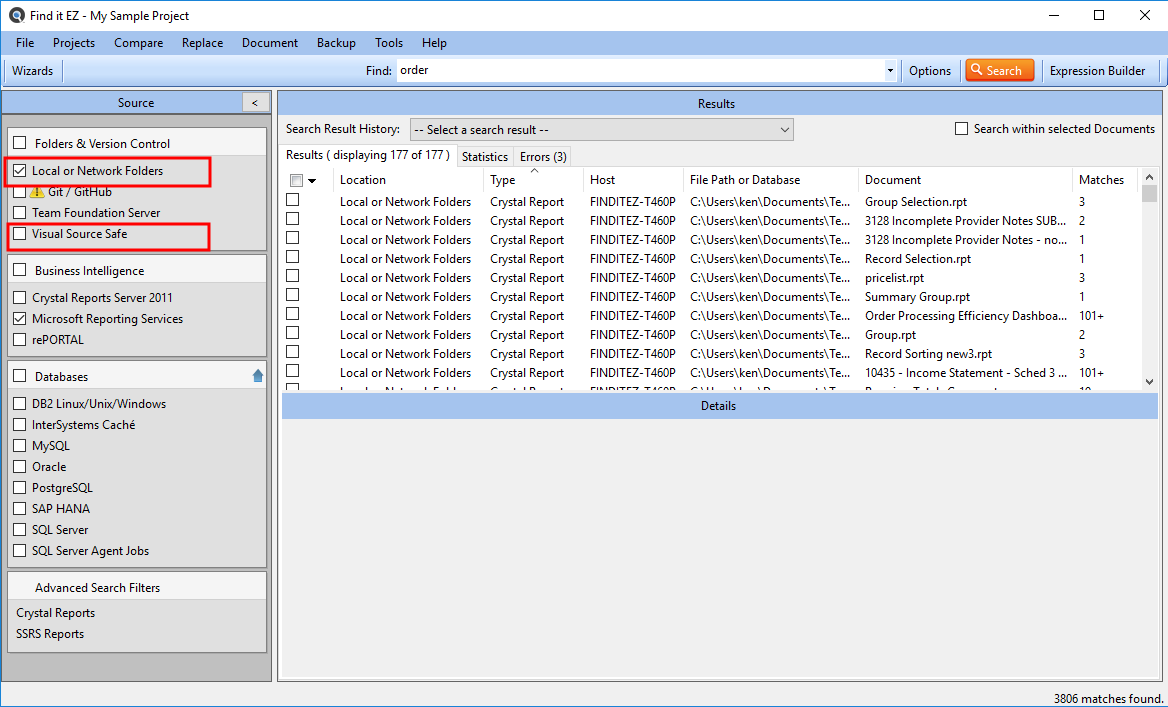Check the SQL Server Agent Jobs checkbox

pyautogui.click(x=20, y=551)
